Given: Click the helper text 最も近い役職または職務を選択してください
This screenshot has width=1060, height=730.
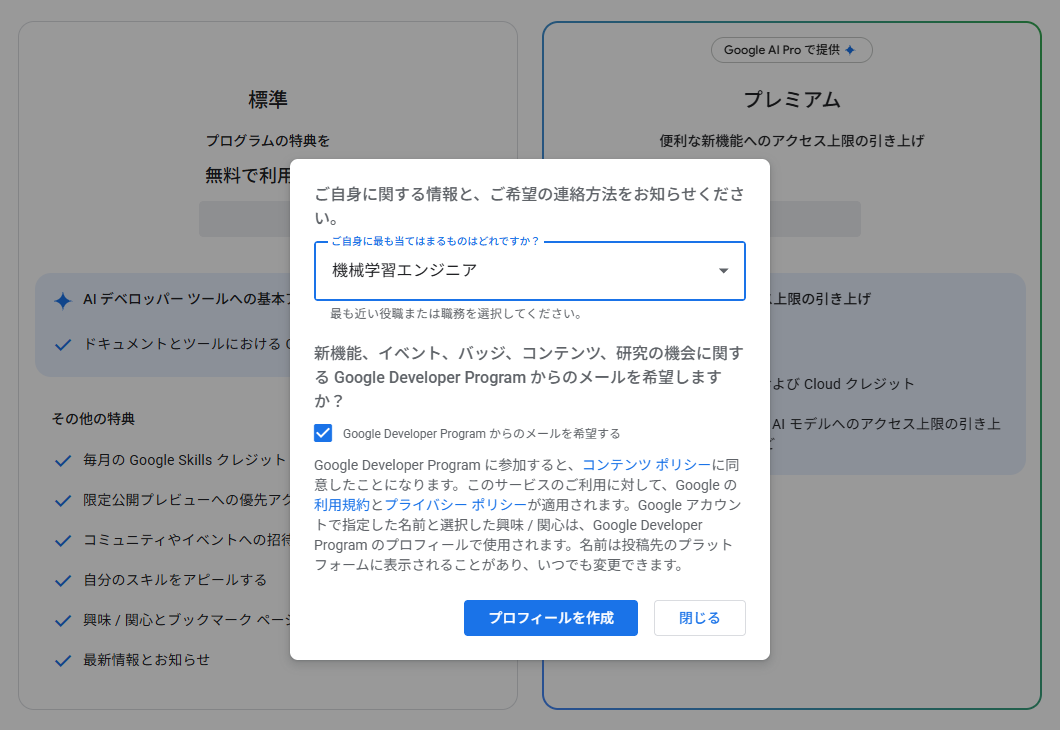Looking at the screenshot, I should [456, 314].
